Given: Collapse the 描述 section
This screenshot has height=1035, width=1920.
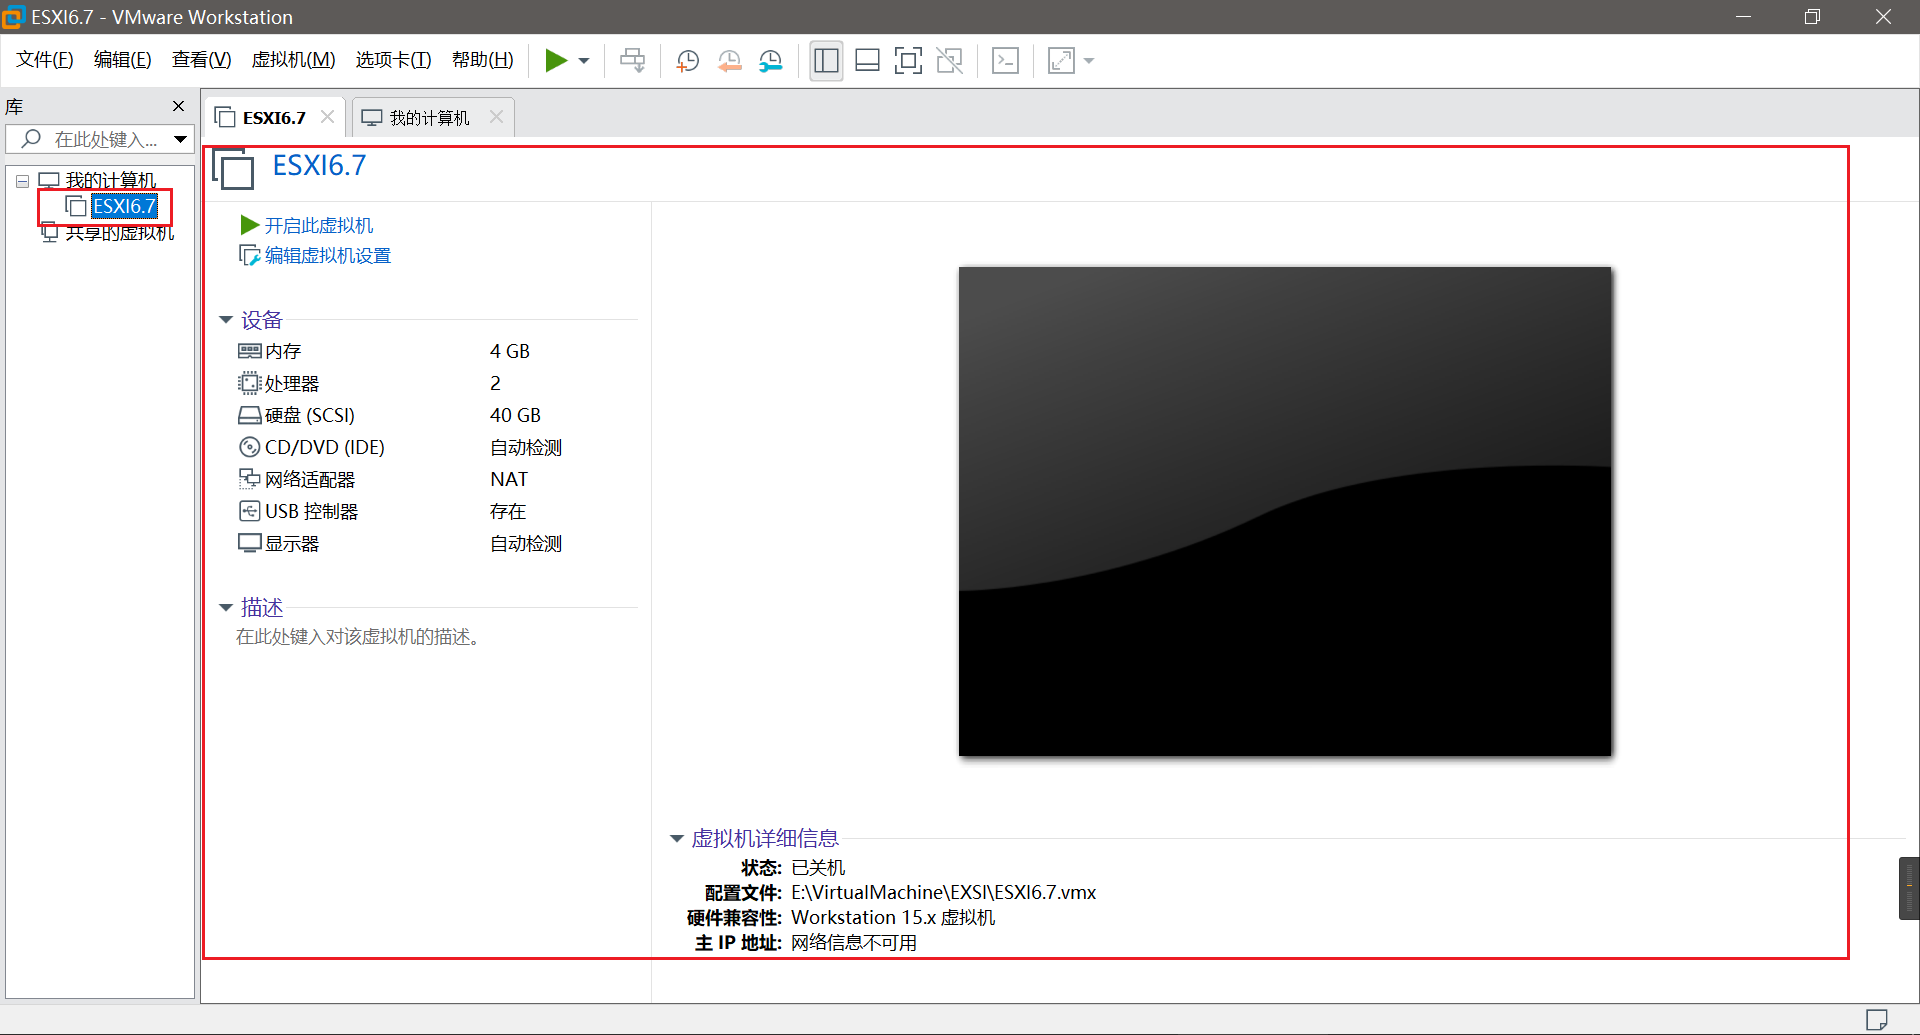Looking at the screenshot, I should coord(226,607).
